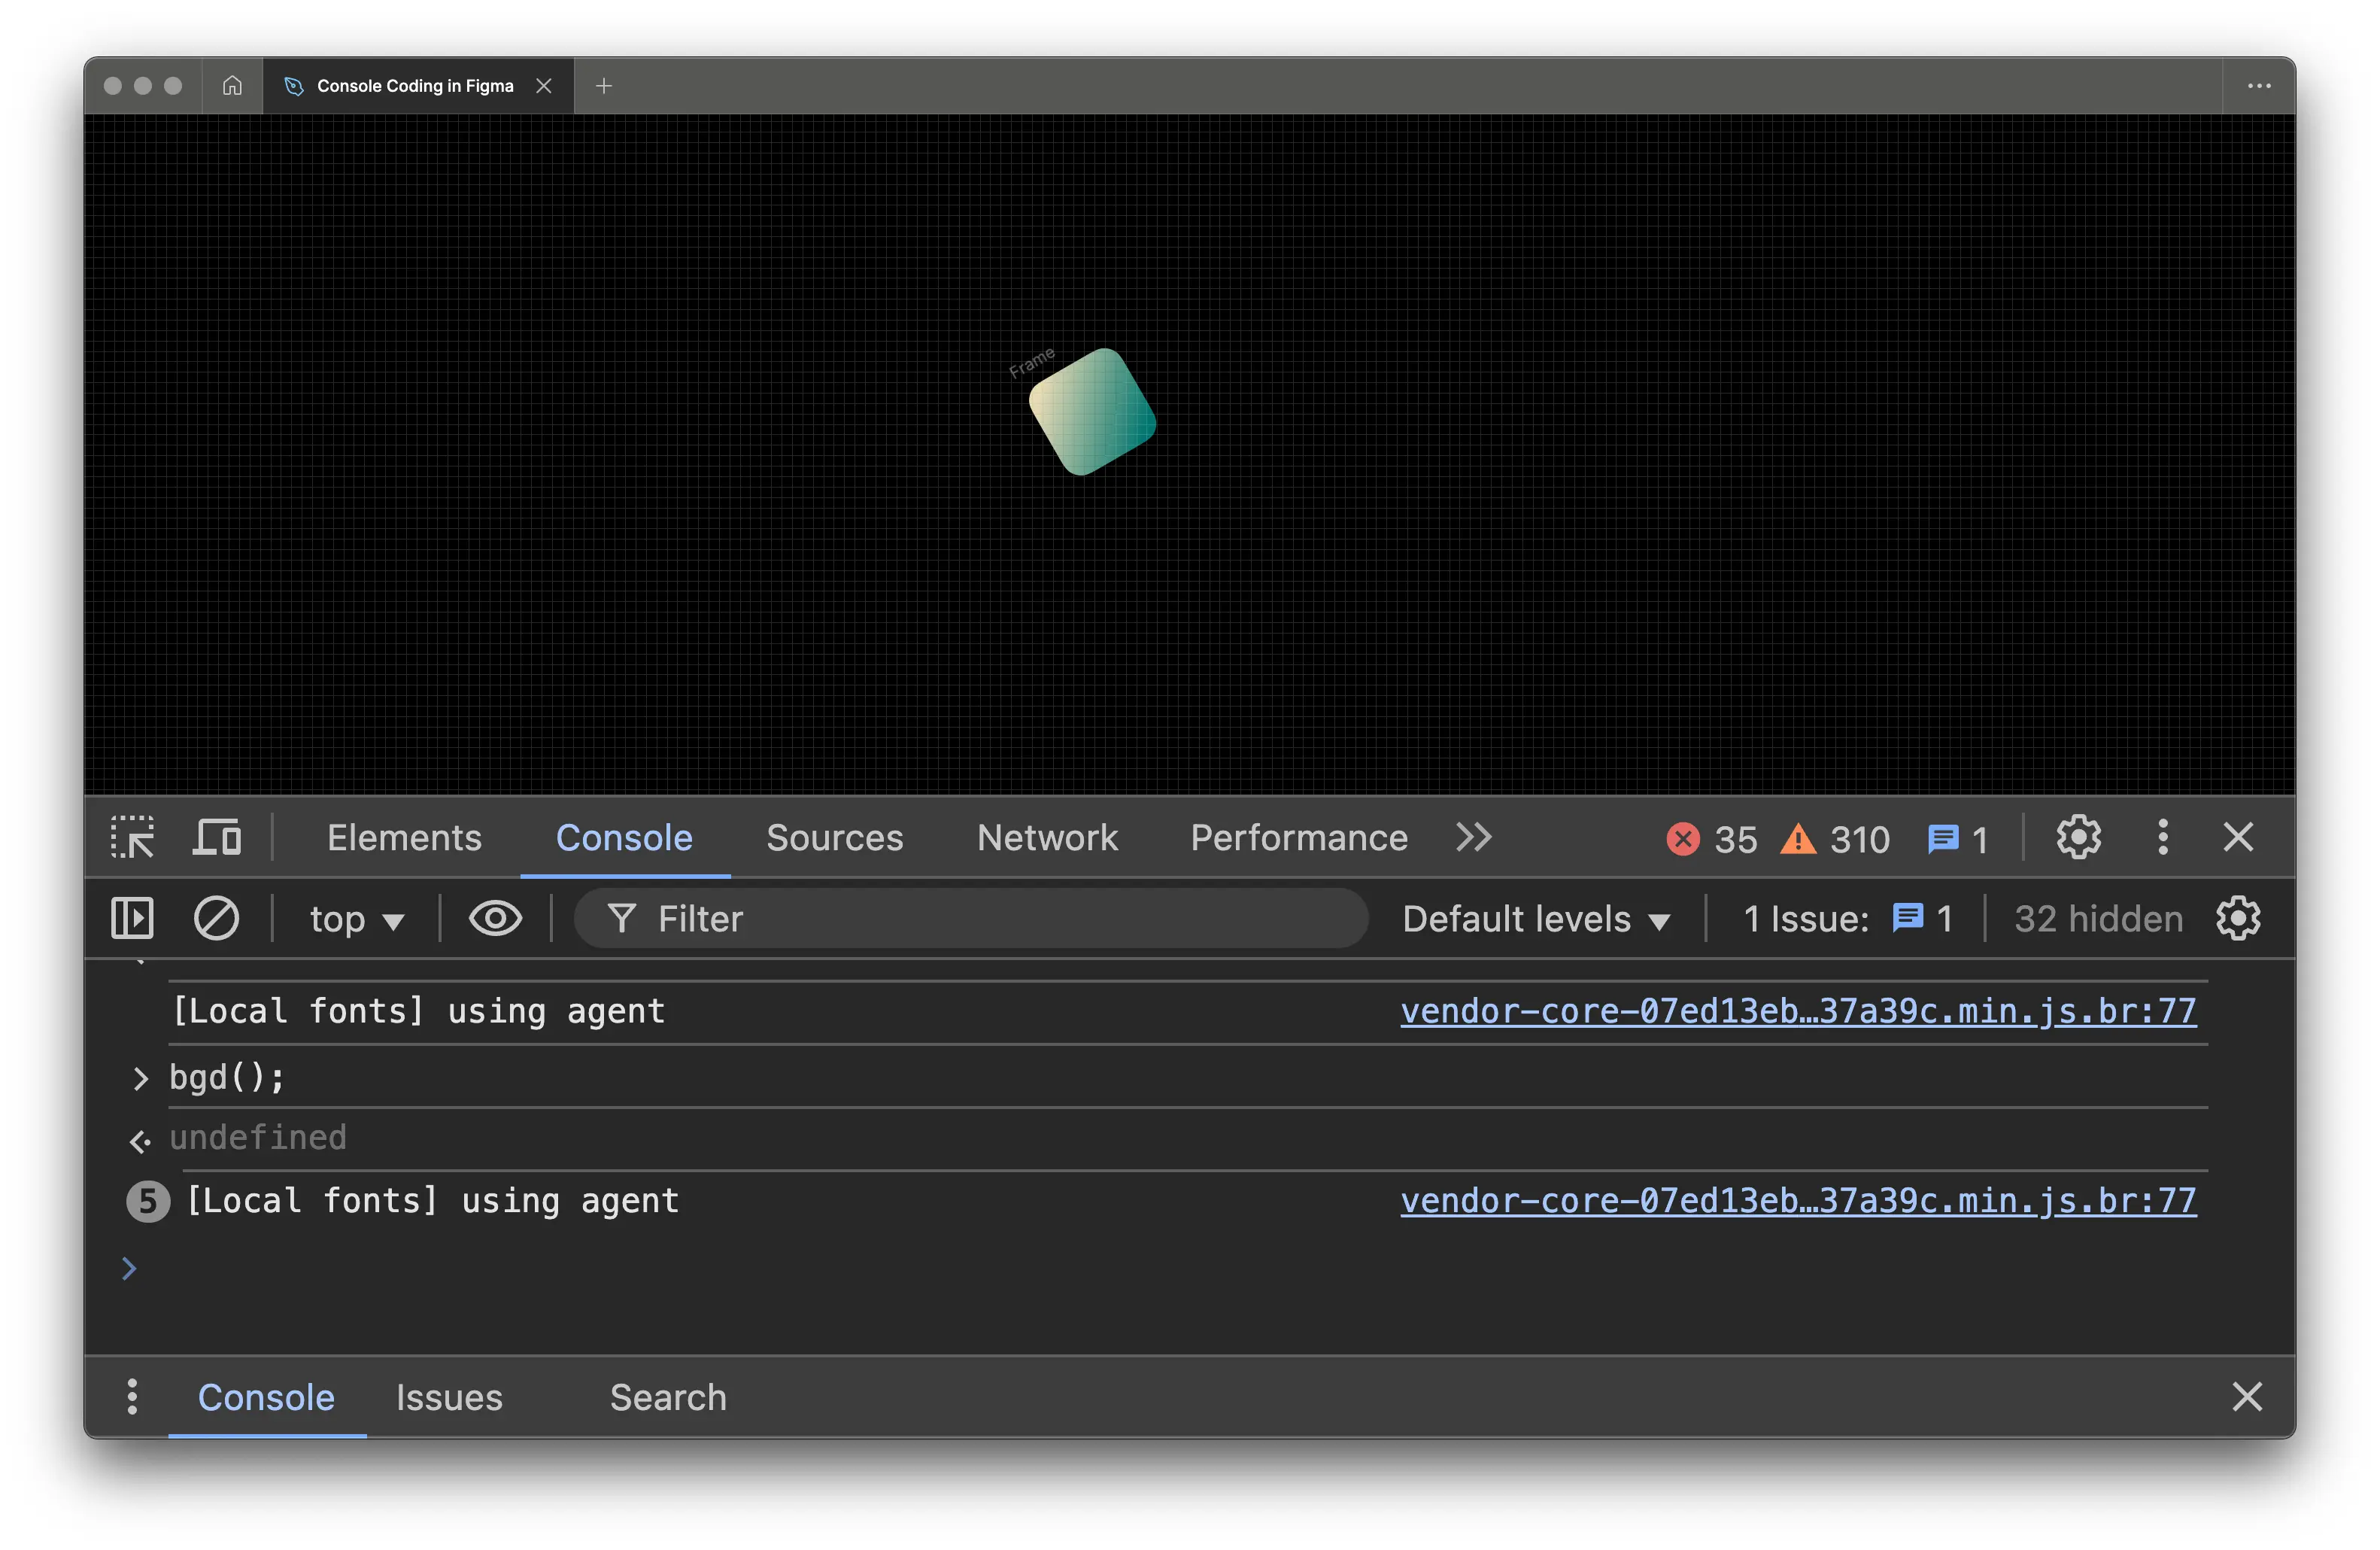Screen dimensions: 2380x1550
Task: Expand more DevTools tabs chevron
Action: point(1473,838)
